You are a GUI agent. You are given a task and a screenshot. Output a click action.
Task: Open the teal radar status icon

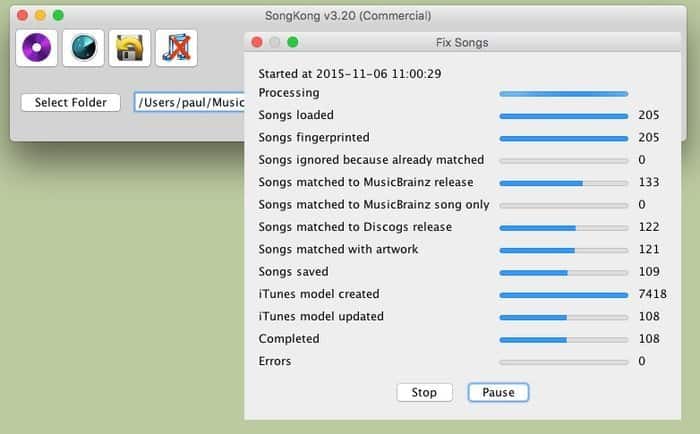83,48
